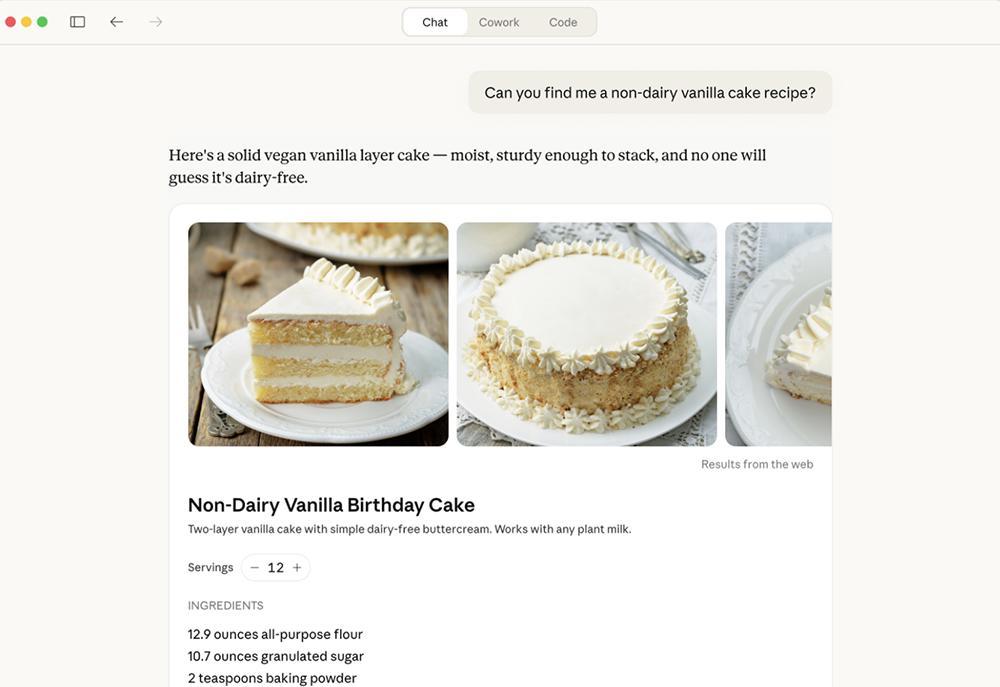This screenshot has height=687, width=1000.
Task: Toggle the sidebar panel icon
Action: coord(77,22)
